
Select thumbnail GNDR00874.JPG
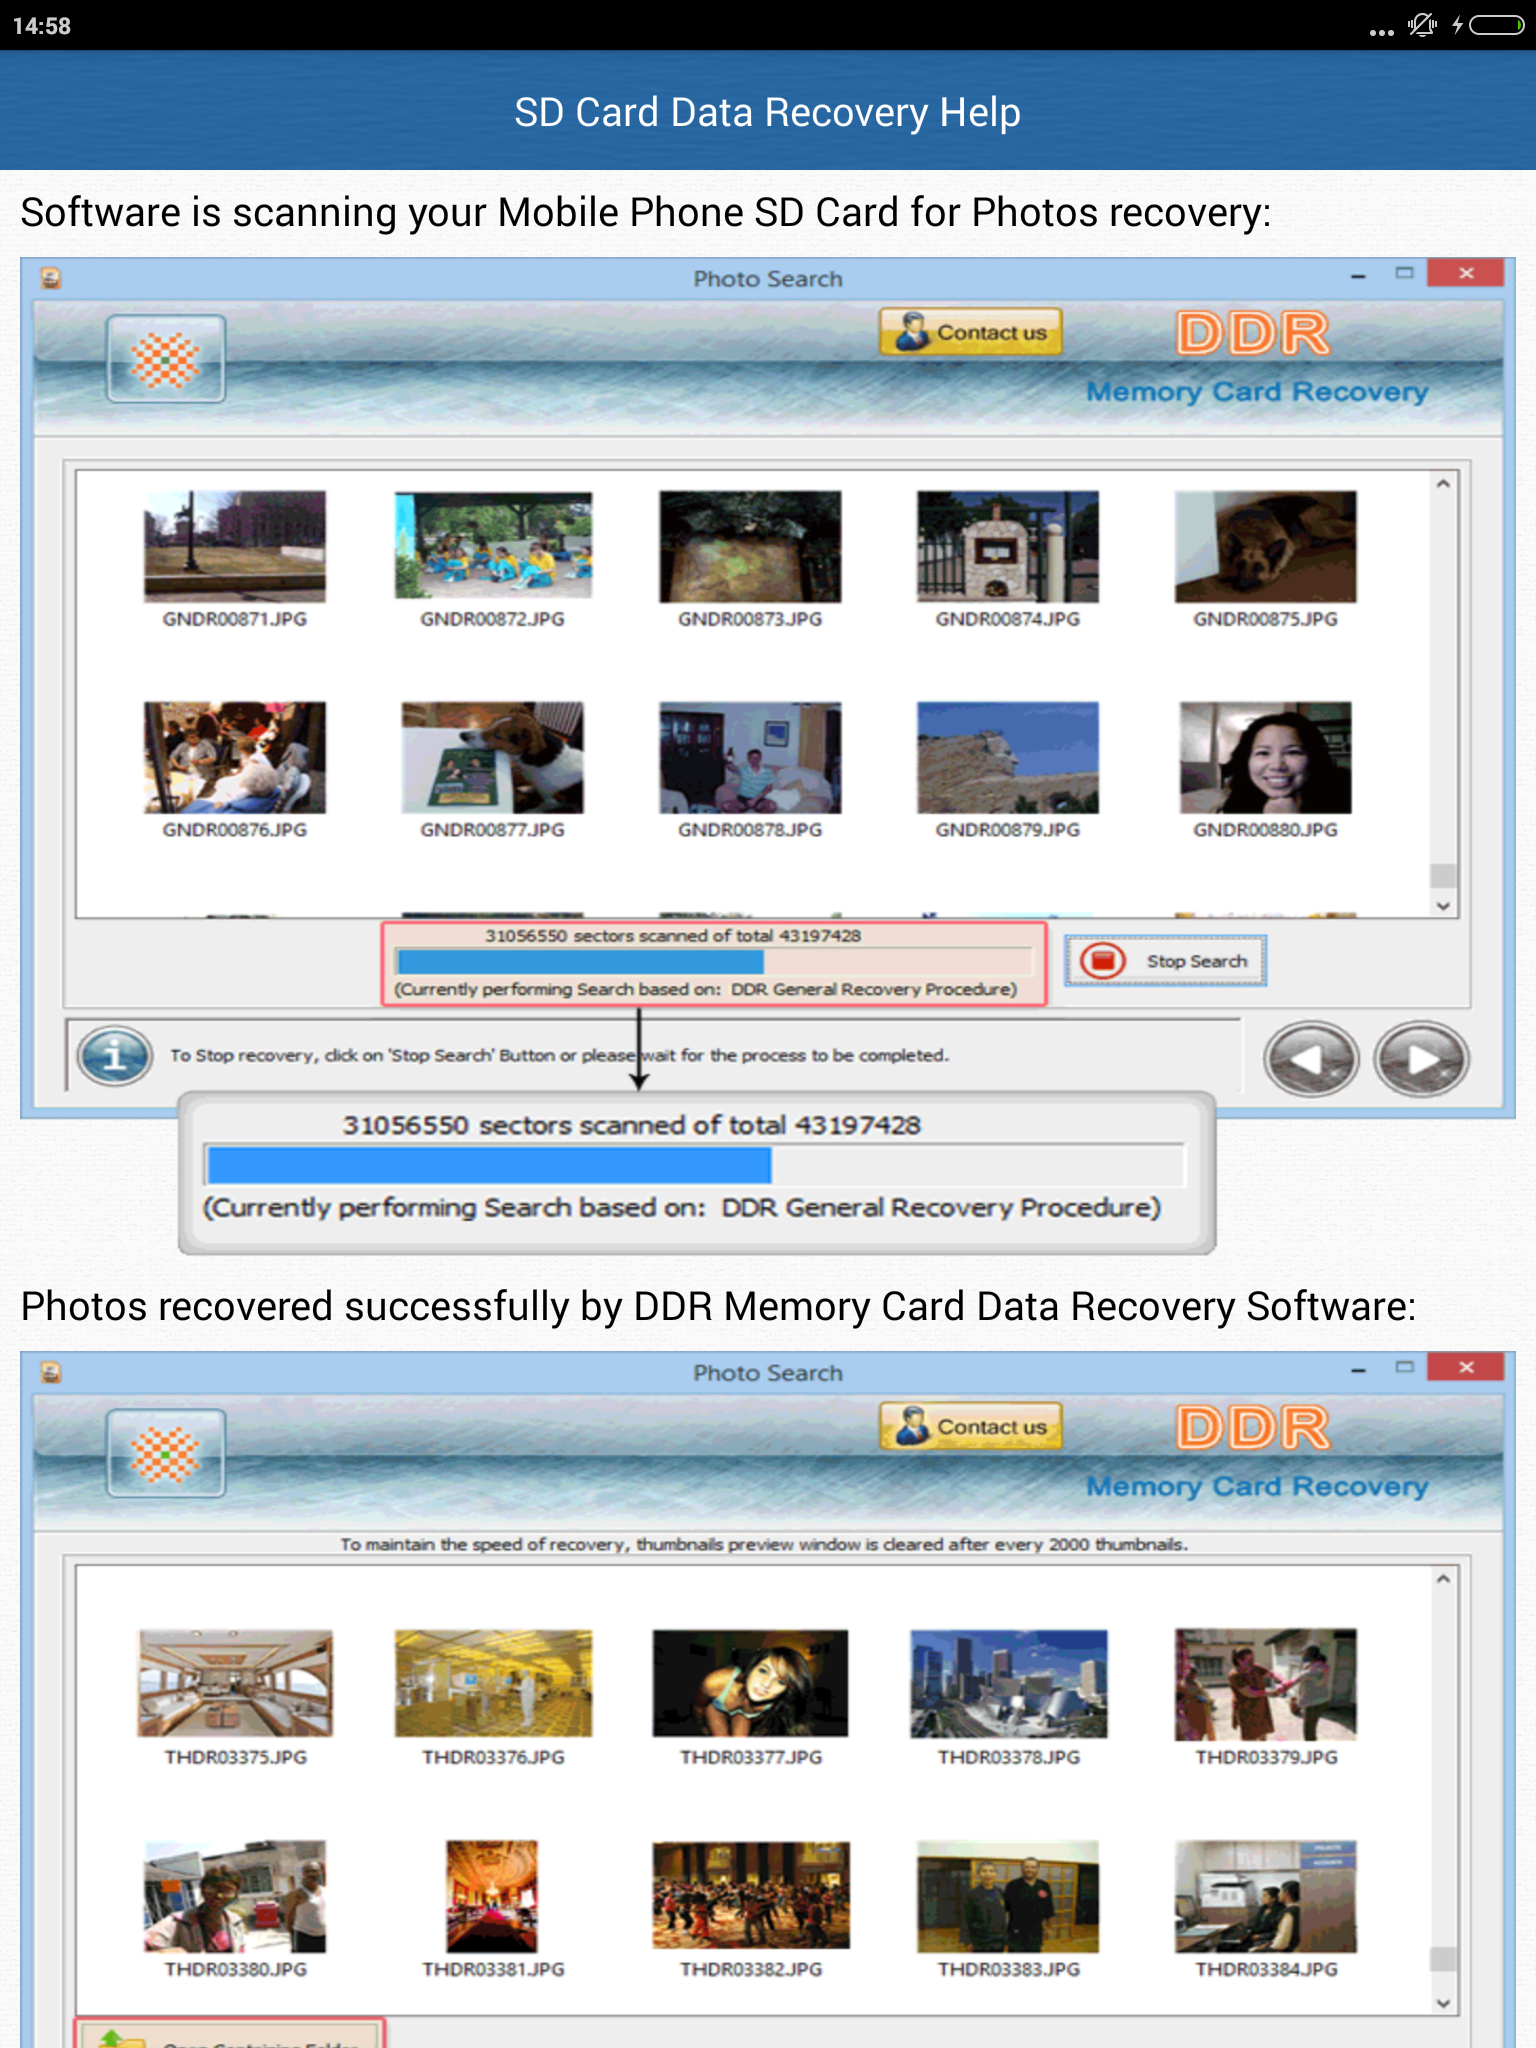click(1008, 546)
